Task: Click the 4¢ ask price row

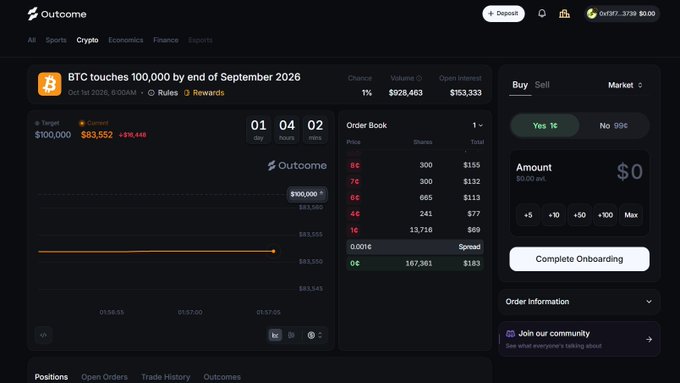Action: pos(415,213)
